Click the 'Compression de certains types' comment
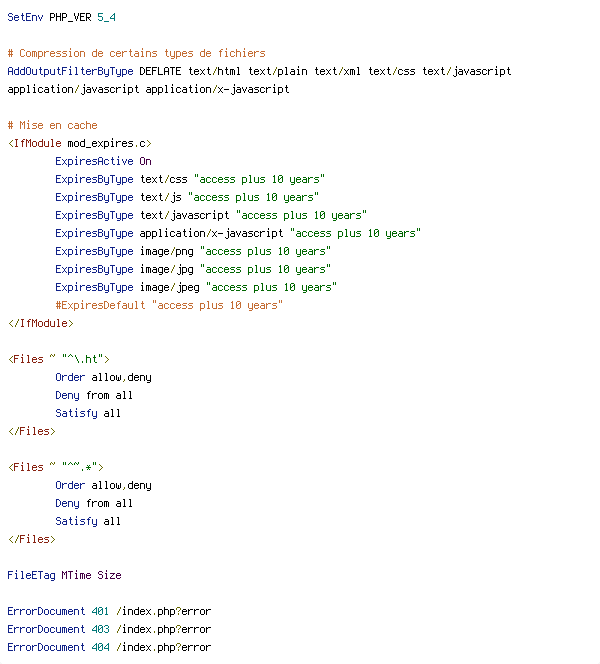Screen dimensions: 600x664 136,53
